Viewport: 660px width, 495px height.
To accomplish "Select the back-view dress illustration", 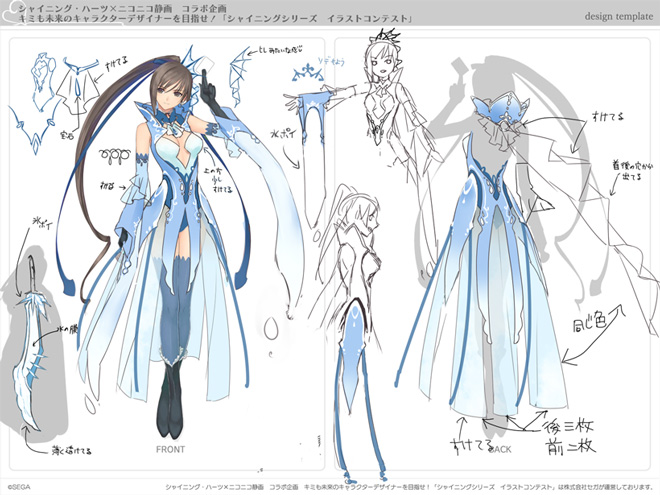I will [480, 257].
